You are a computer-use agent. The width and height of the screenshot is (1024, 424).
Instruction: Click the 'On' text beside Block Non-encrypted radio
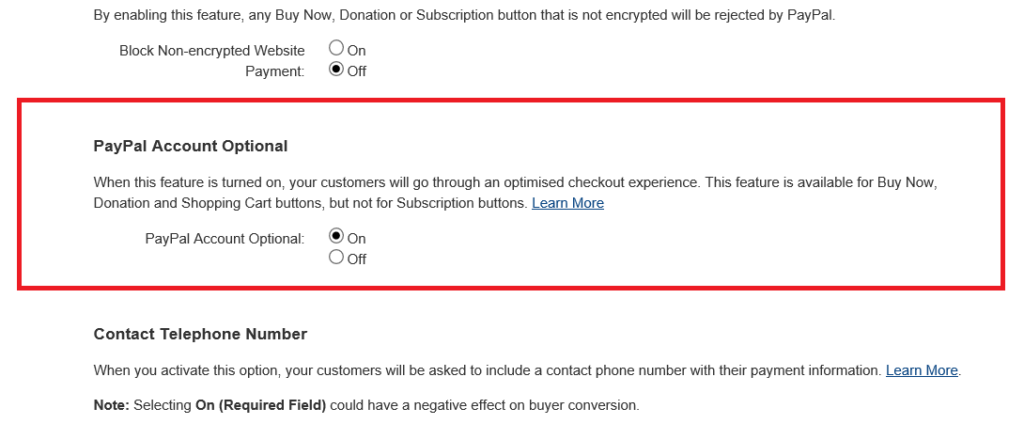pyautogui.click(x=357, y=50)
